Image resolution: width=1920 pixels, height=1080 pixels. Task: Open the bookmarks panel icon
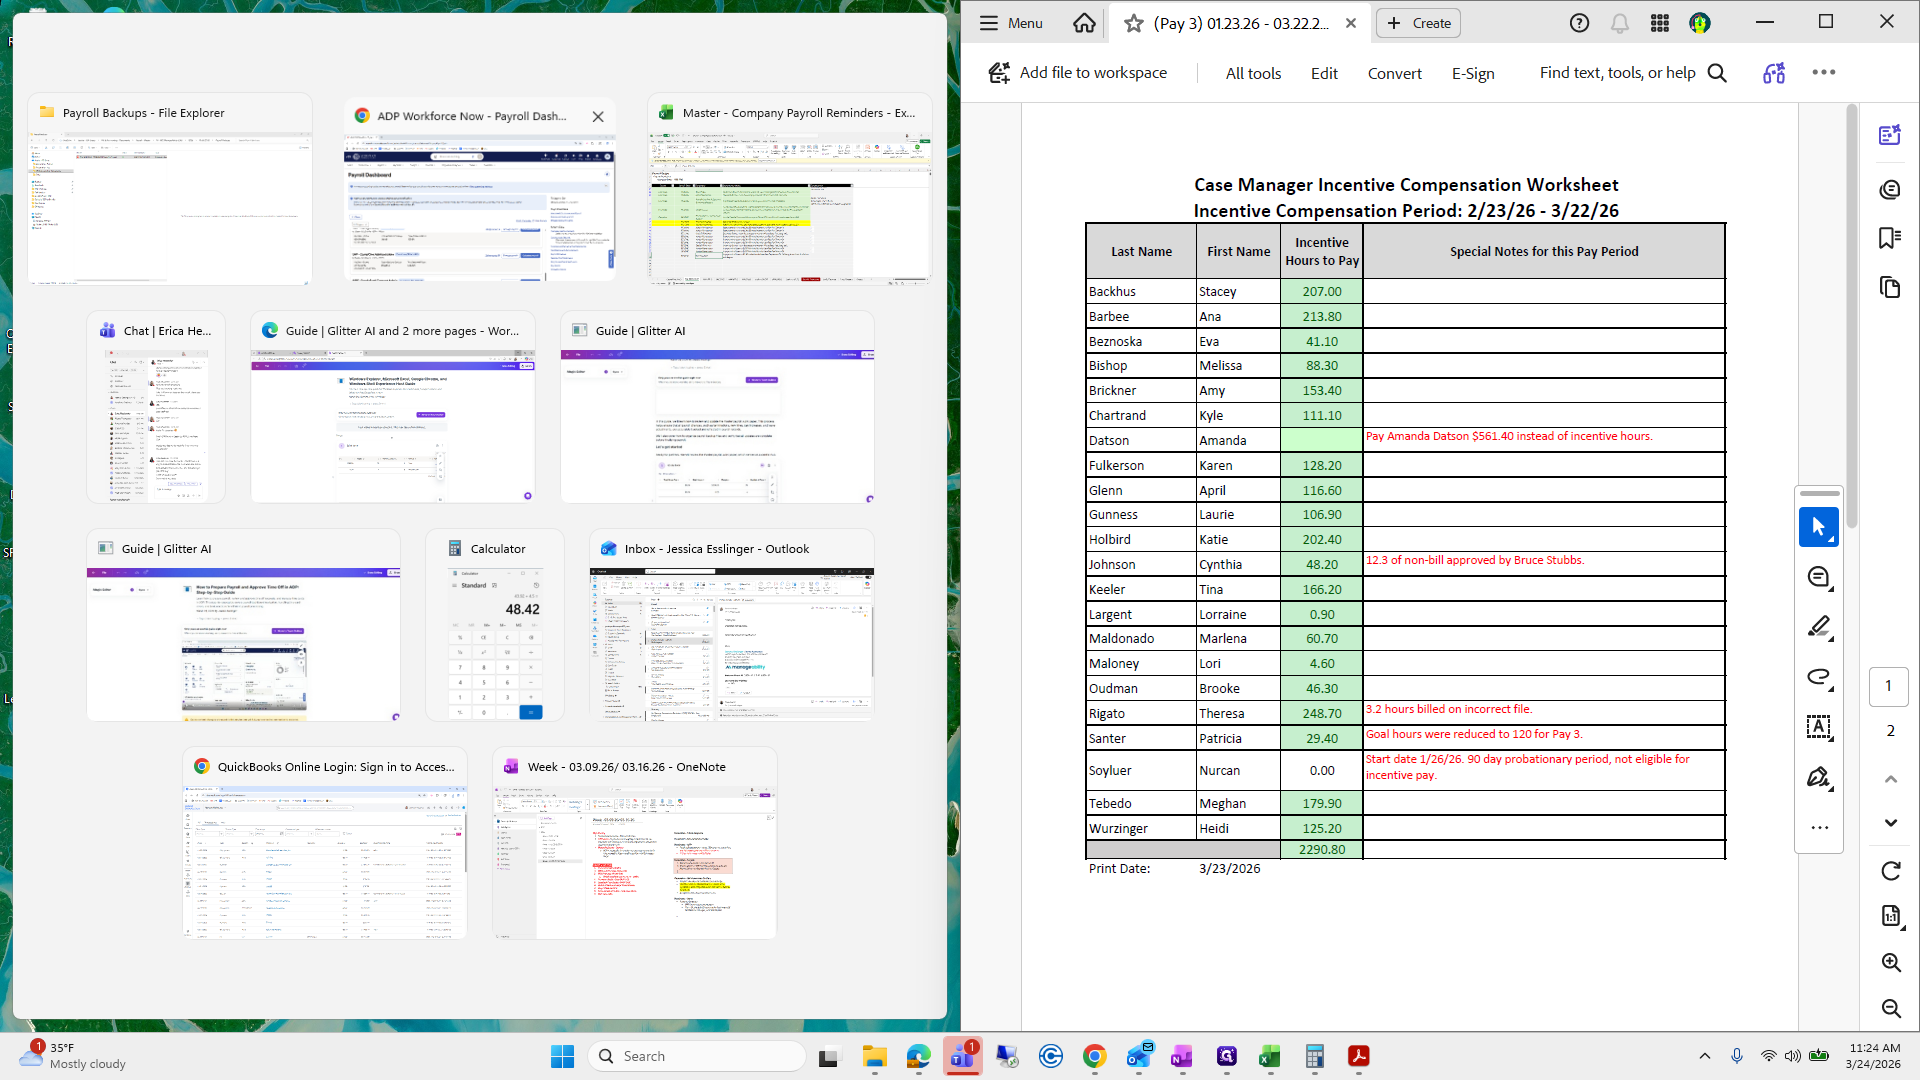1889,238
